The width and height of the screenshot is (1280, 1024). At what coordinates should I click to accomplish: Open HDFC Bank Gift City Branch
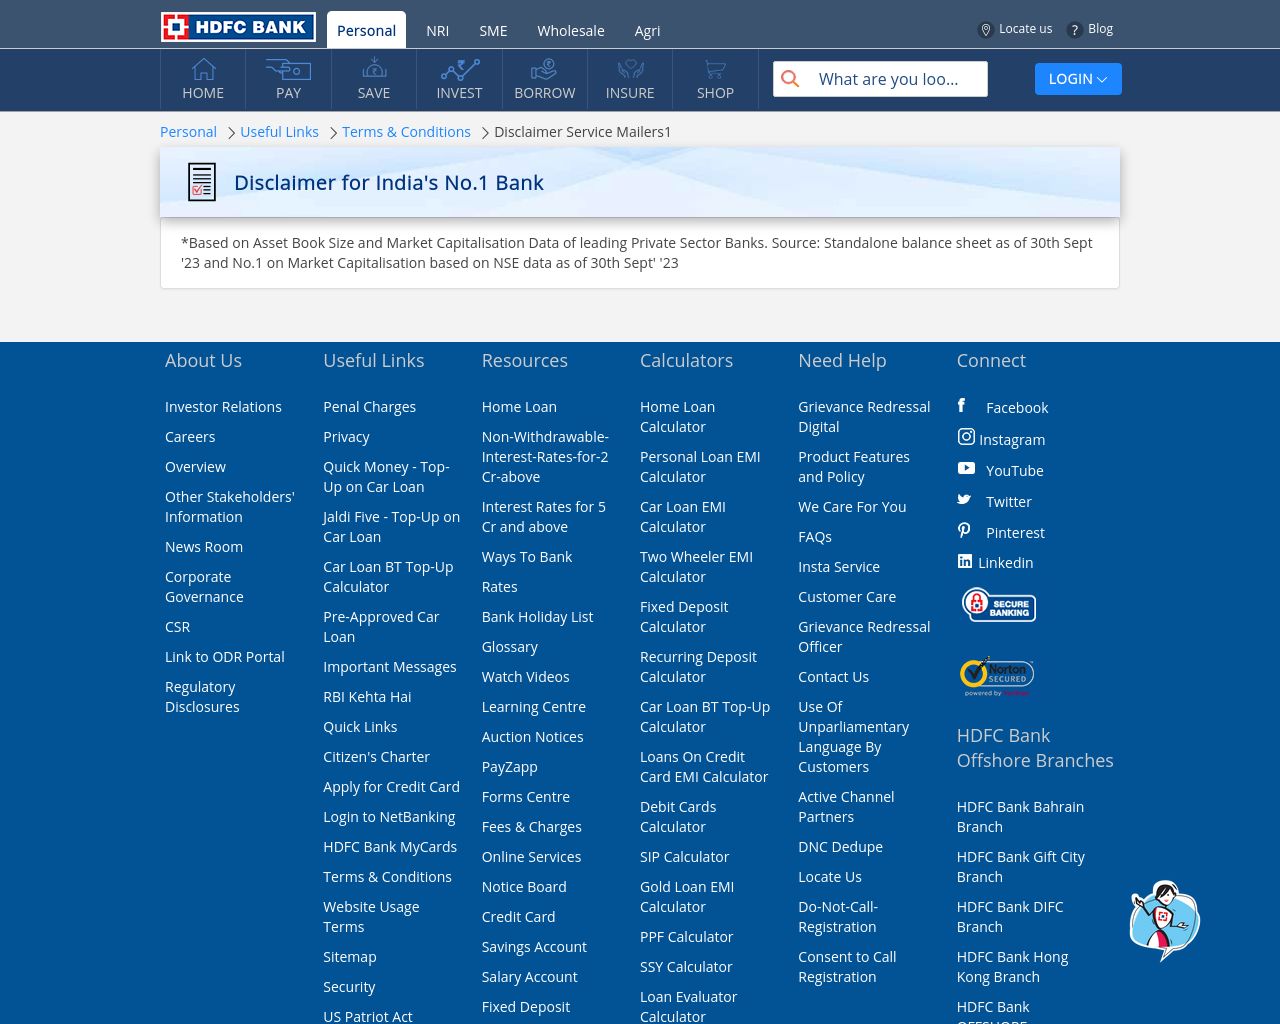[x=1020, y=867]
